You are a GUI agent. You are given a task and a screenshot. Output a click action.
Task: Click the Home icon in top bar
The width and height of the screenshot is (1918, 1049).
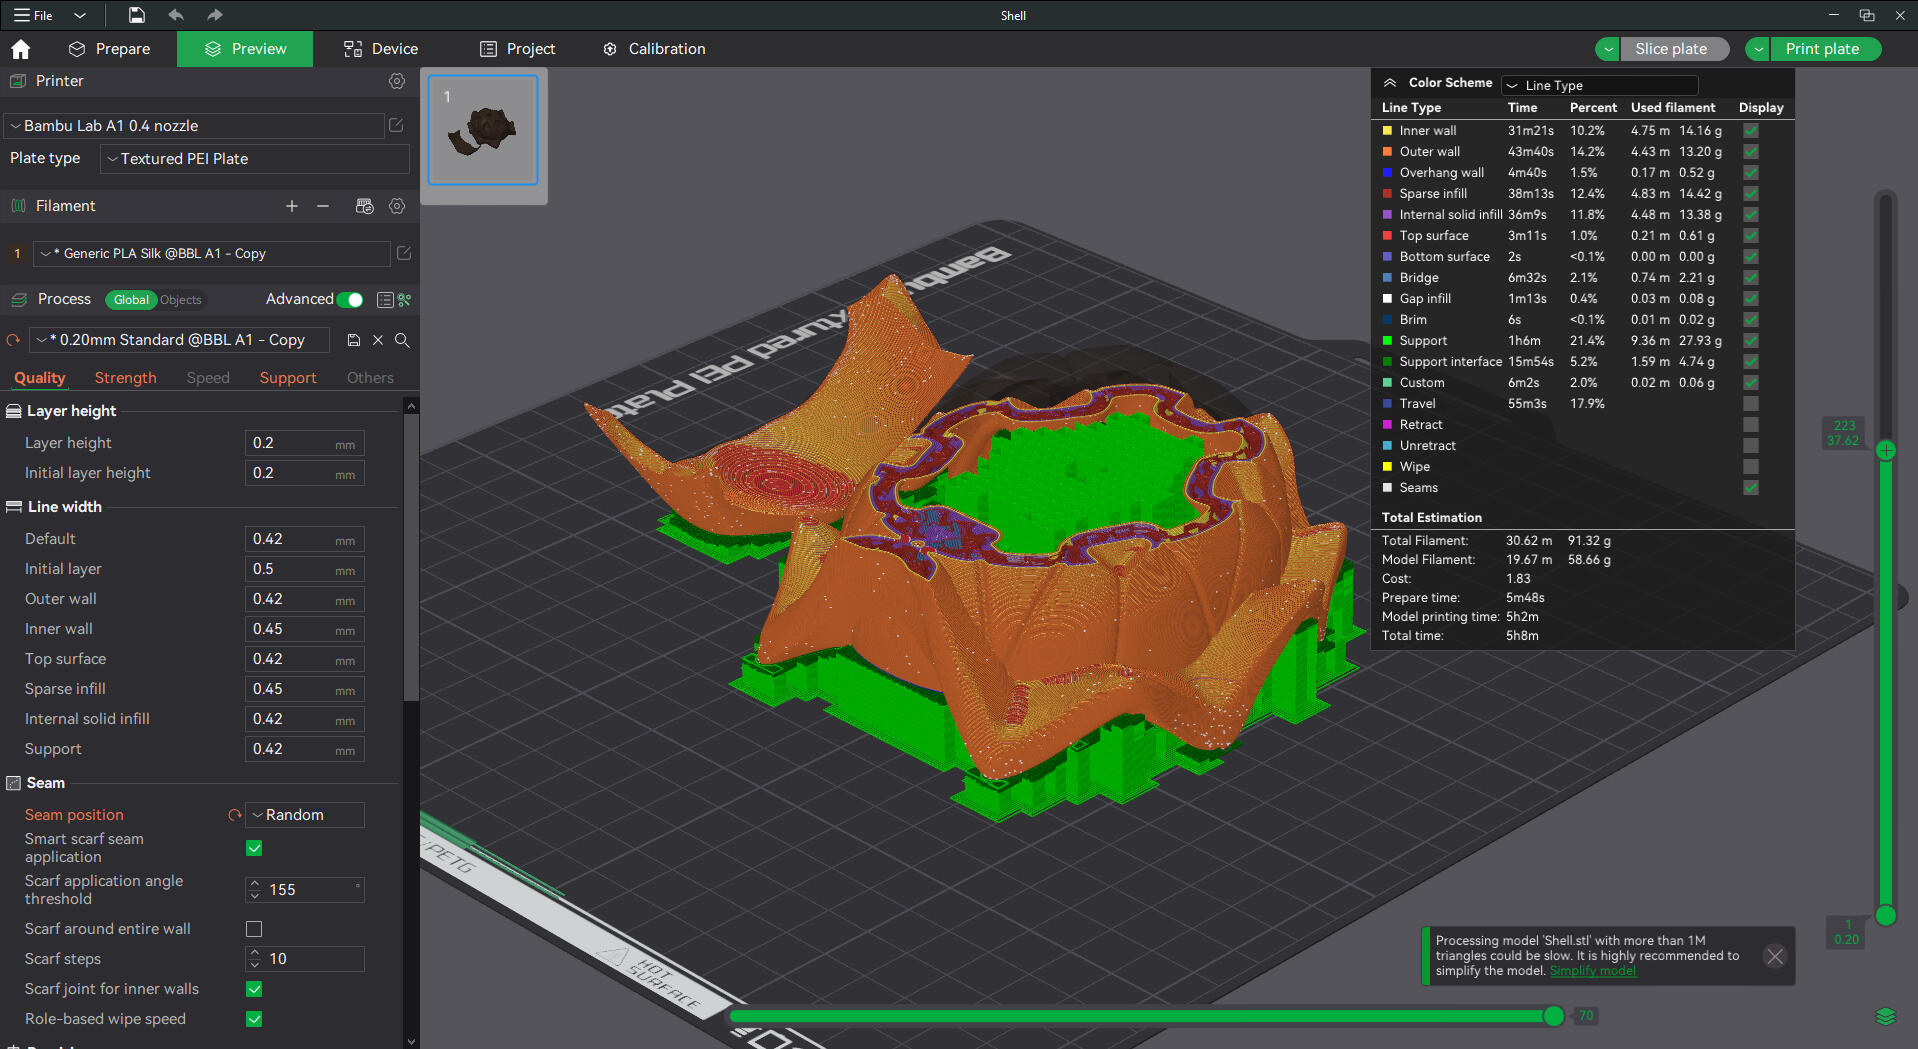(21, 49)
